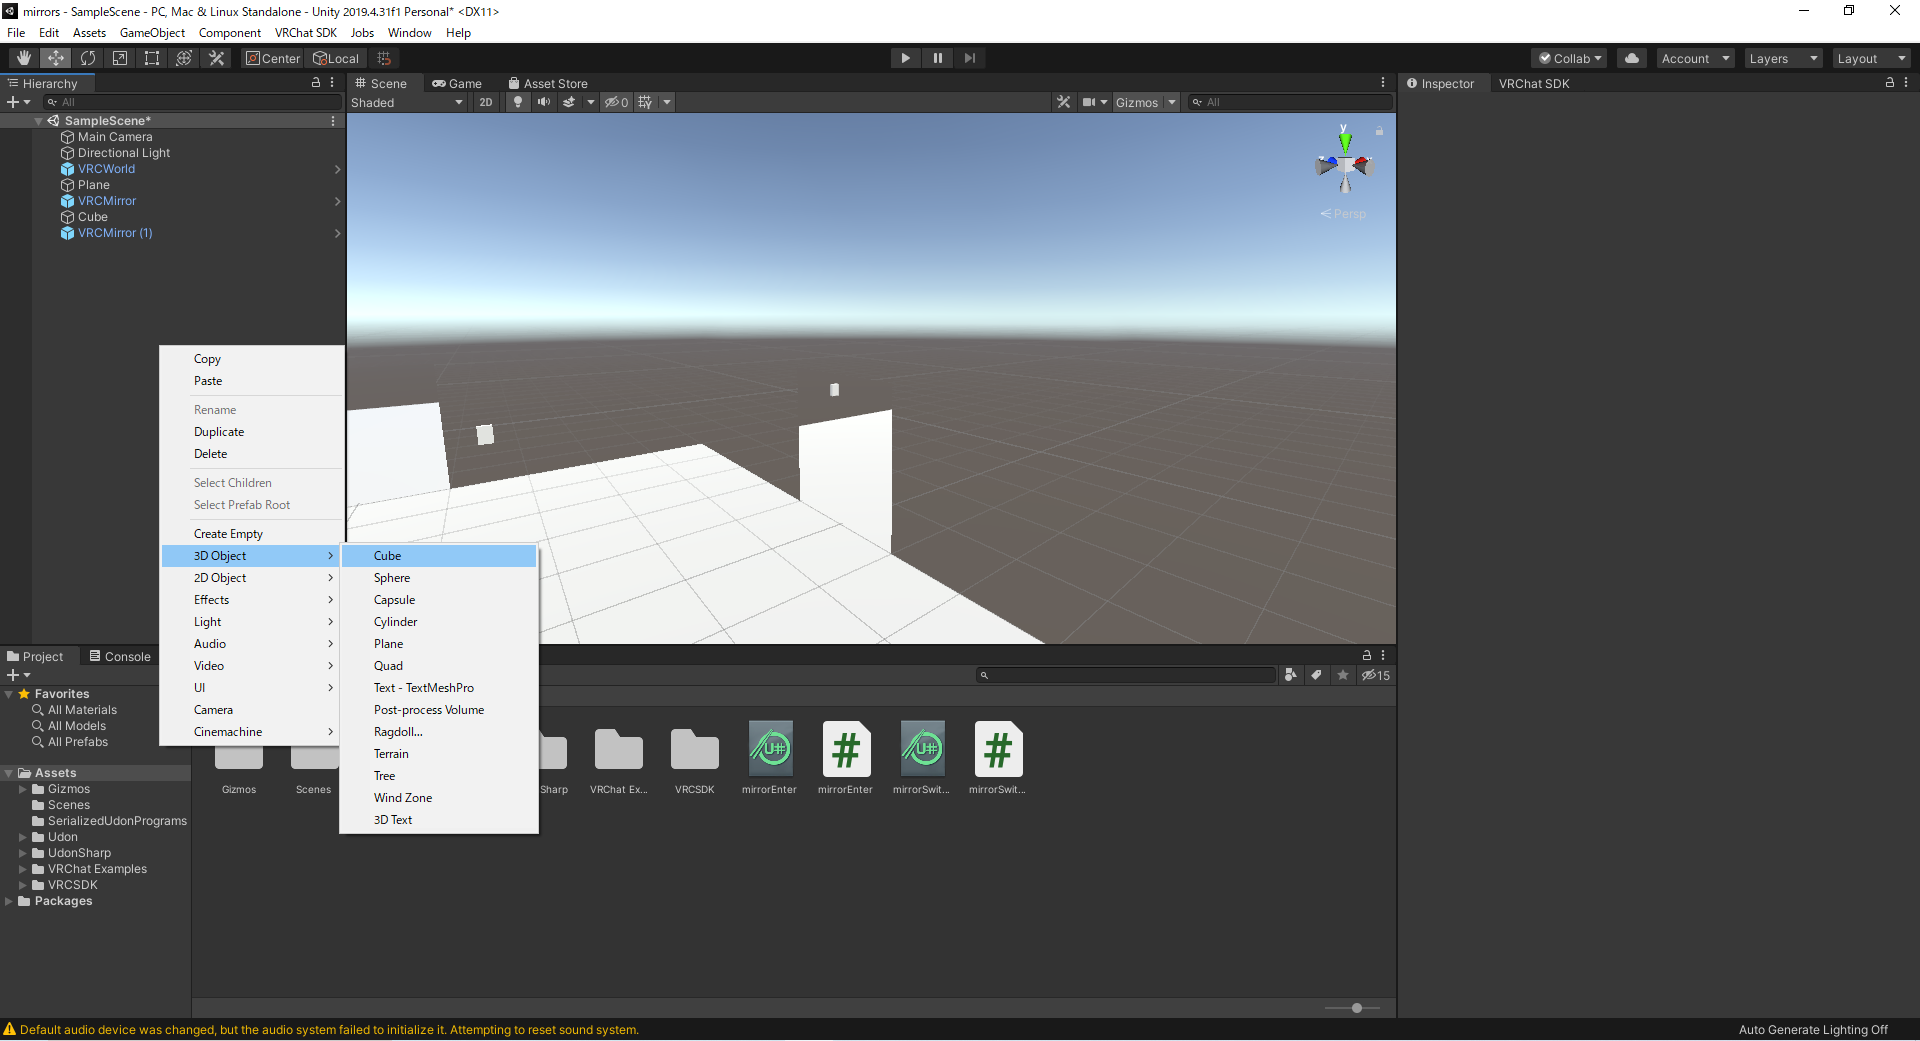Viewport: 1920px width, 1041px height.
Task: Choose Cube from 3D Object submenu
Action: 439,556
